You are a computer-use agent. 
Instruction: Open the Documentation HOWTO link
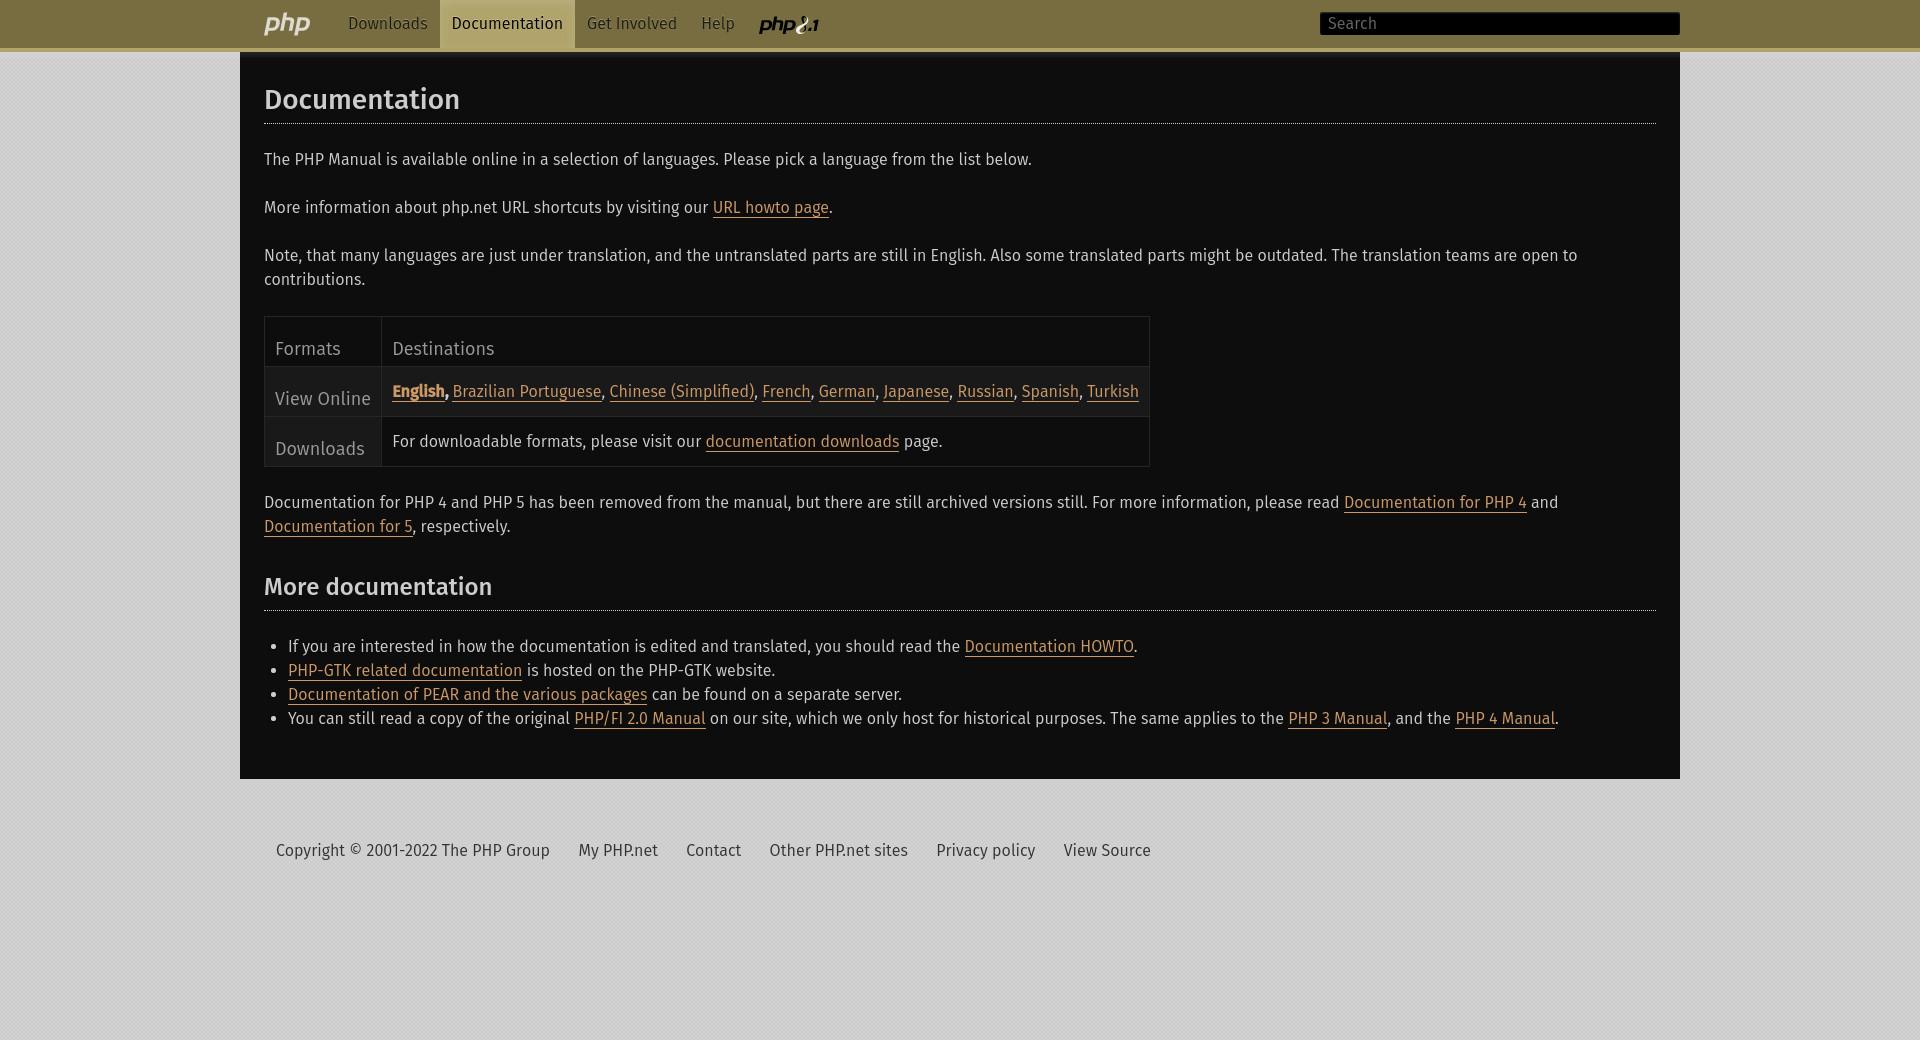point(1049,647)
